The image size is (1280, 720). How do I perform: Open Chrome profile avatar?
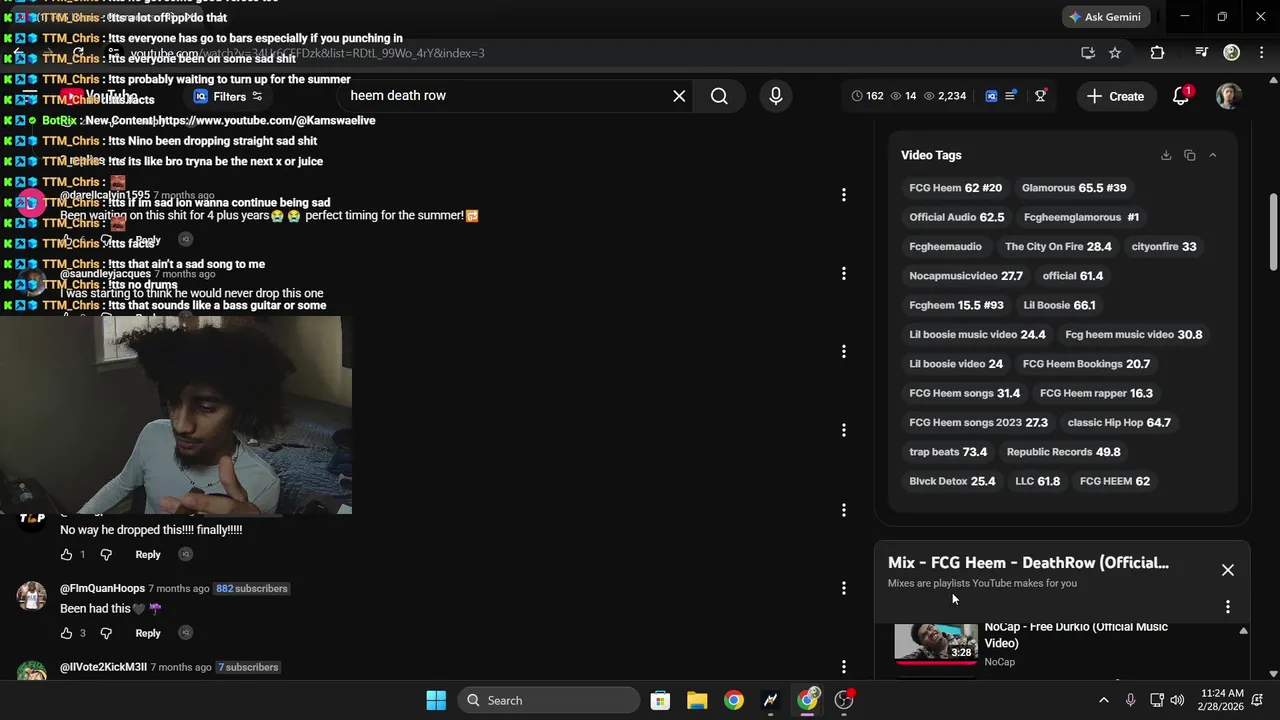(1232, 53)
